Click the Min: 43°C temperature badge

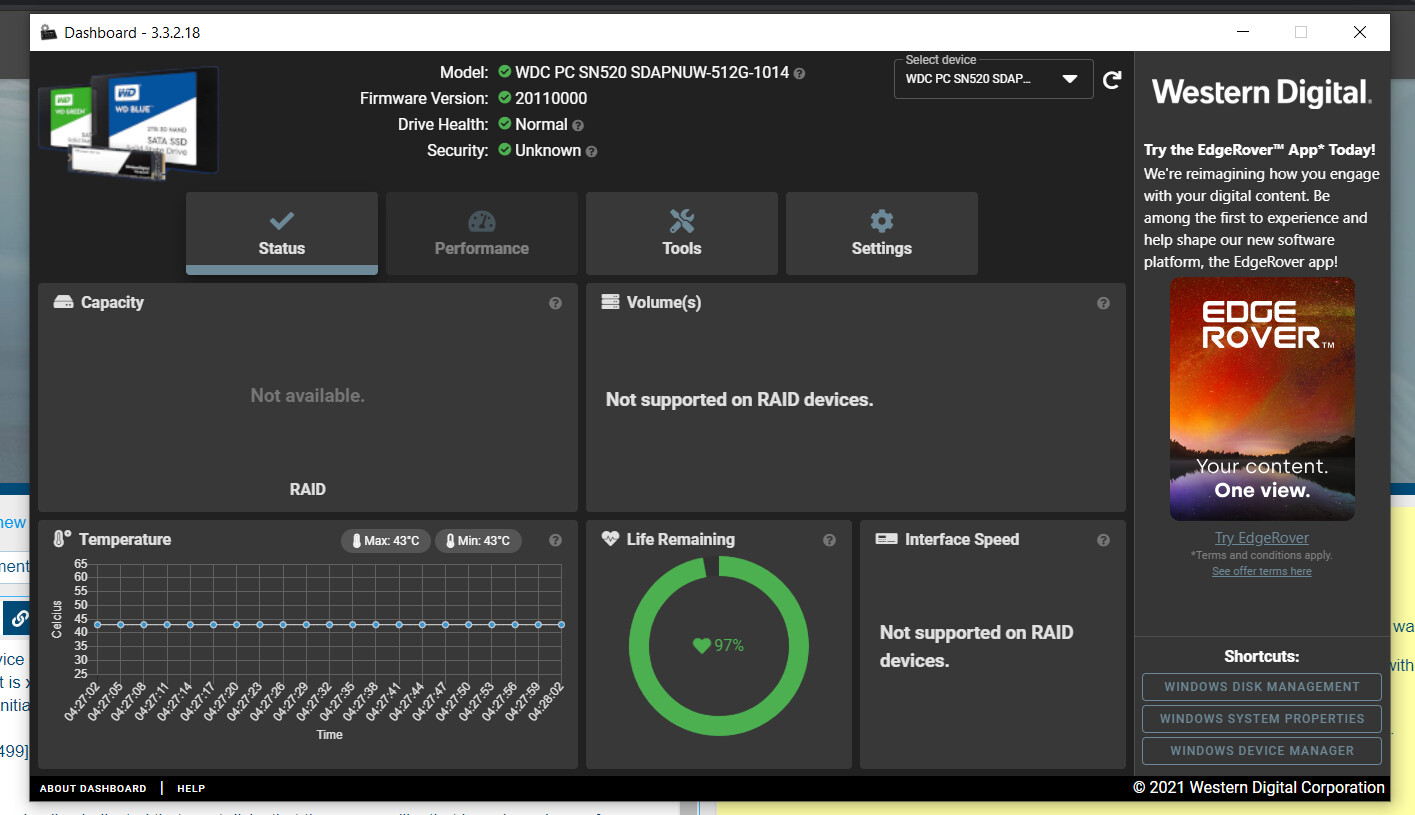click(478, 541)
